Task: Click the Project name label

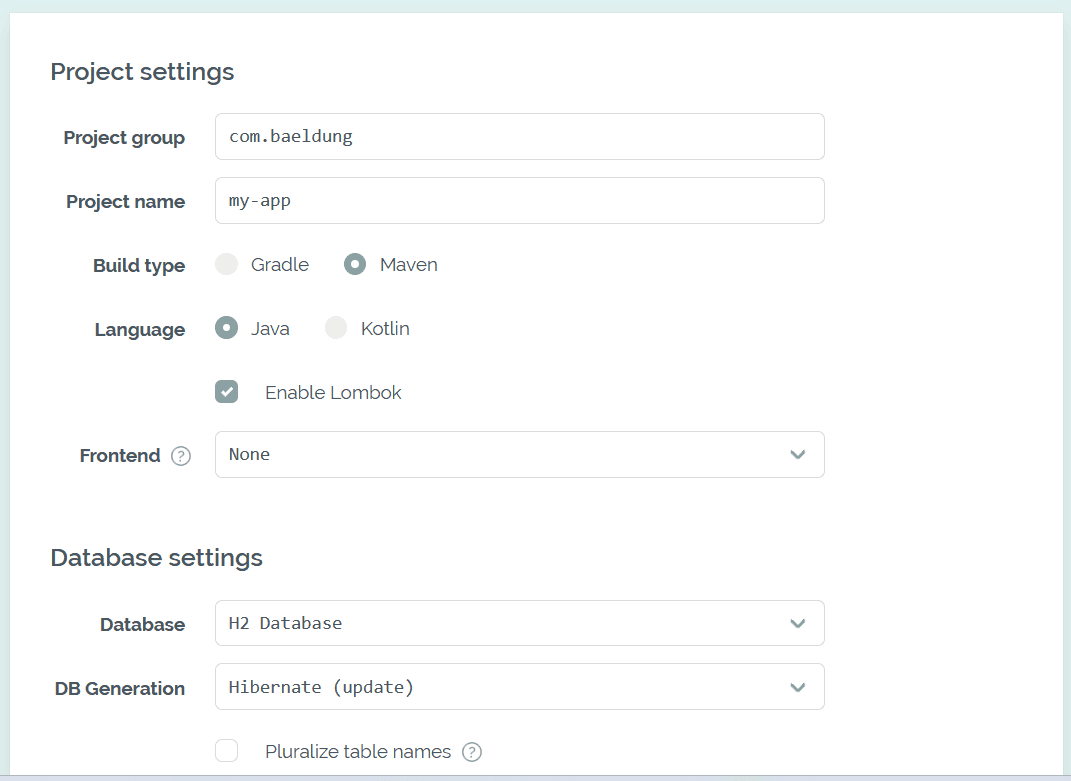Action: [126, 202]
